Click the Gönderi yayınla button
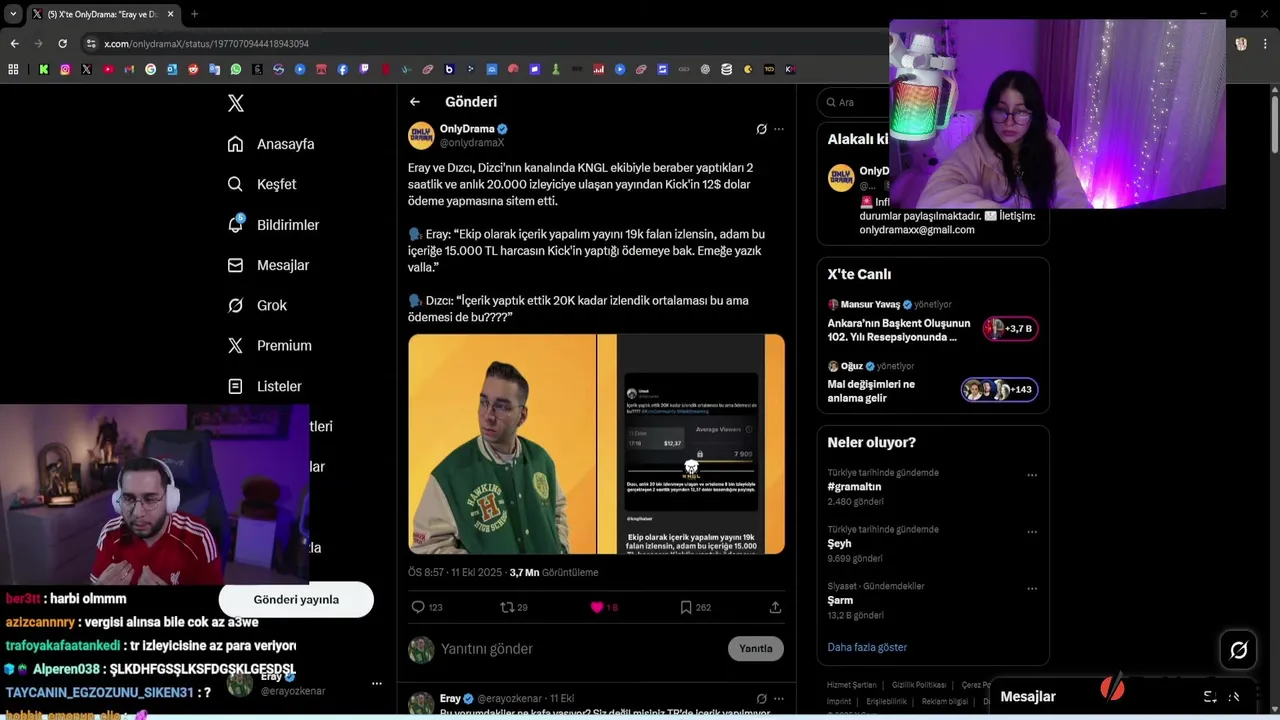The width and height of the screenshot is (1280, 720). click(x=296, y=600)
